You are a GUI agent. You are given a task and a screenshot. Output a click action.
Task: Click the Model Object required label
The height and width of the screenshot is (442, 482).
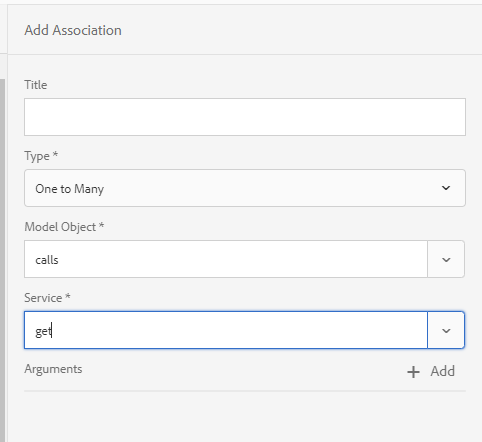(x=64, y=227)
